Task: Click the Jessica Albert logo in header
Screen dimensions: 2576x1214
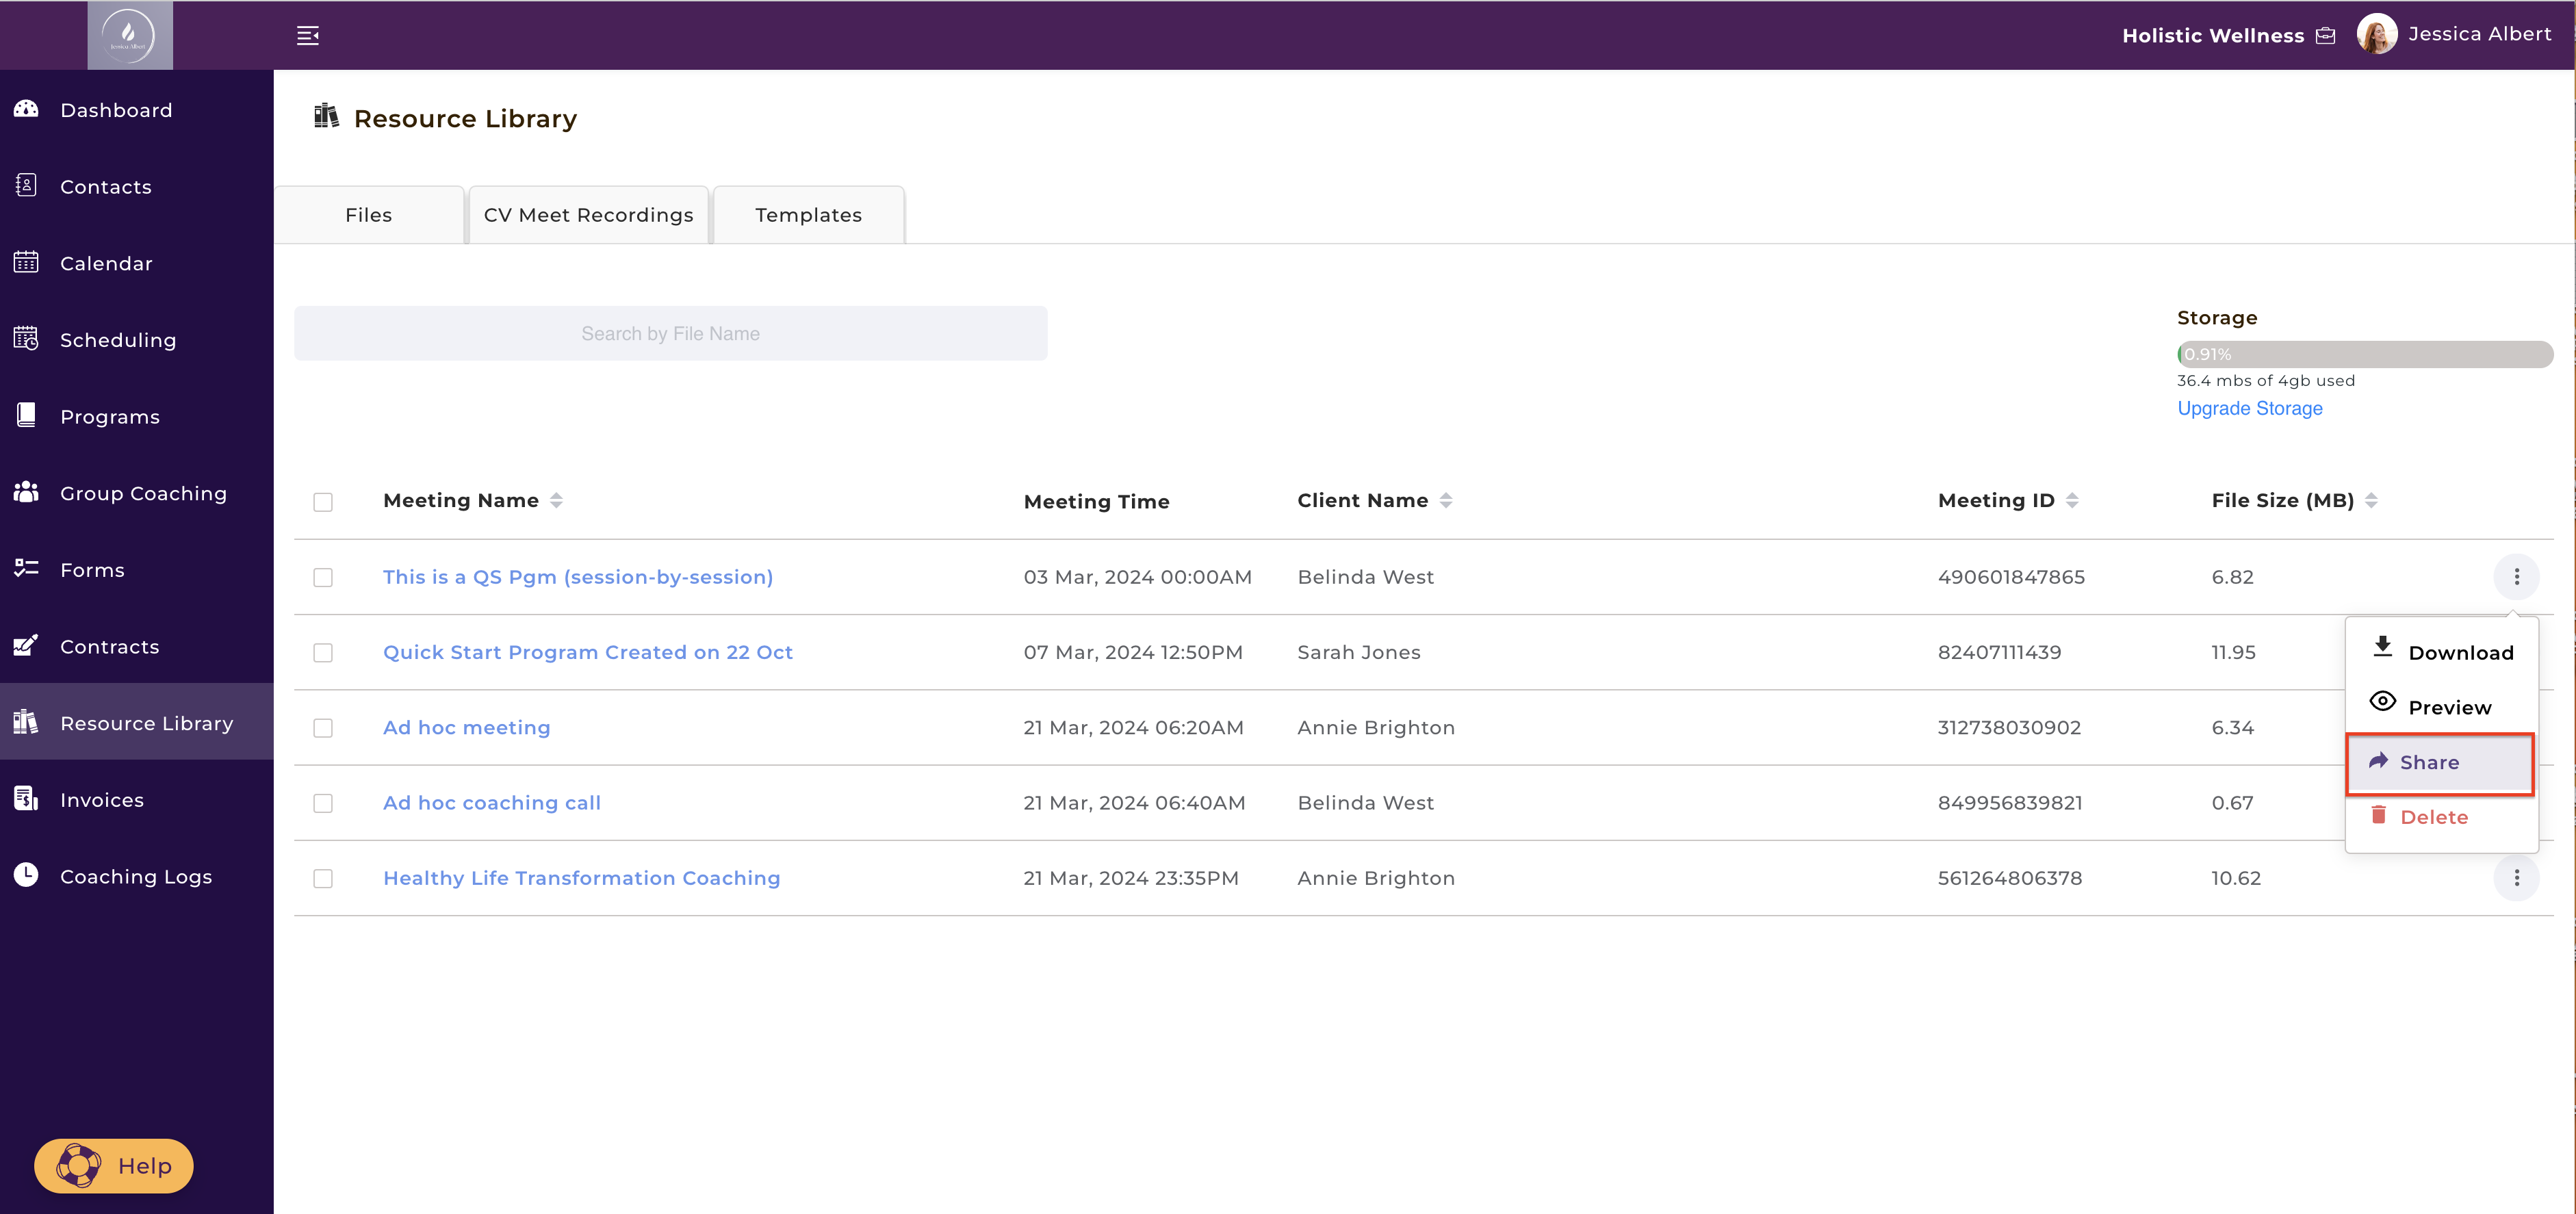Action: [130, 35]
